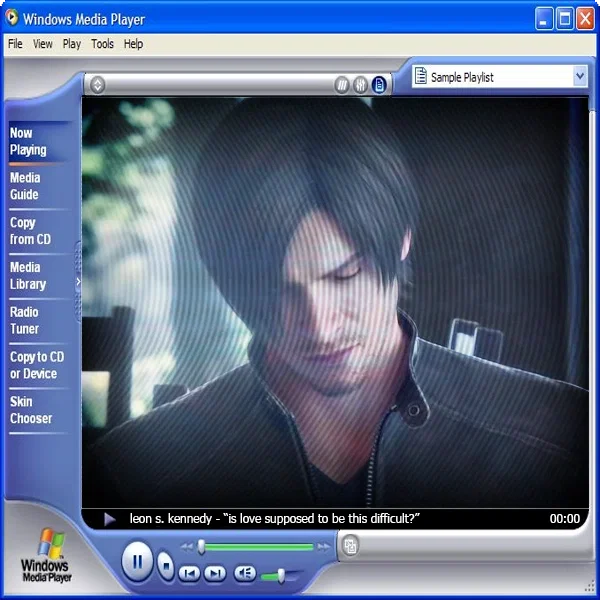Skip to the previous track
Viewport: 600px width, 600px height.
[189, 573]
